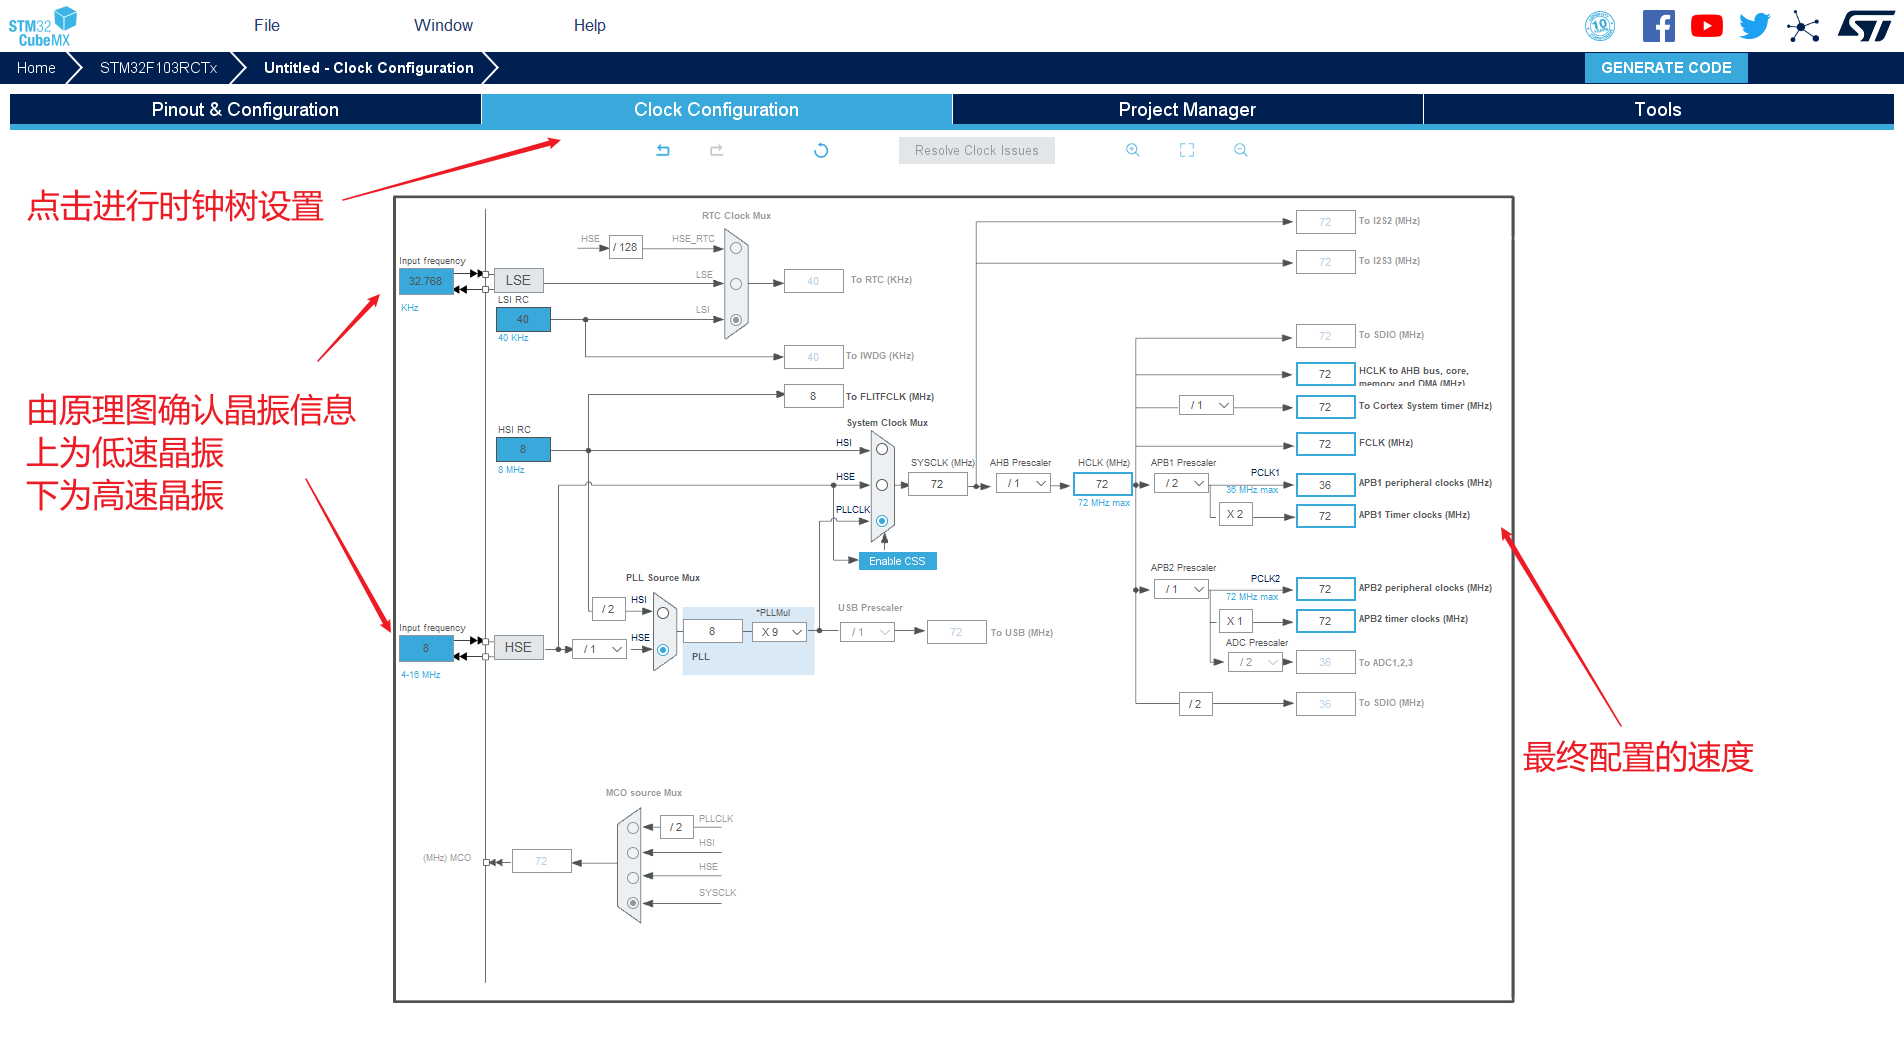This screenshot has height=1041, width=1904.
Task: Open the ST 10-year anniversary badge icon
Action: tap(1600, 26)
